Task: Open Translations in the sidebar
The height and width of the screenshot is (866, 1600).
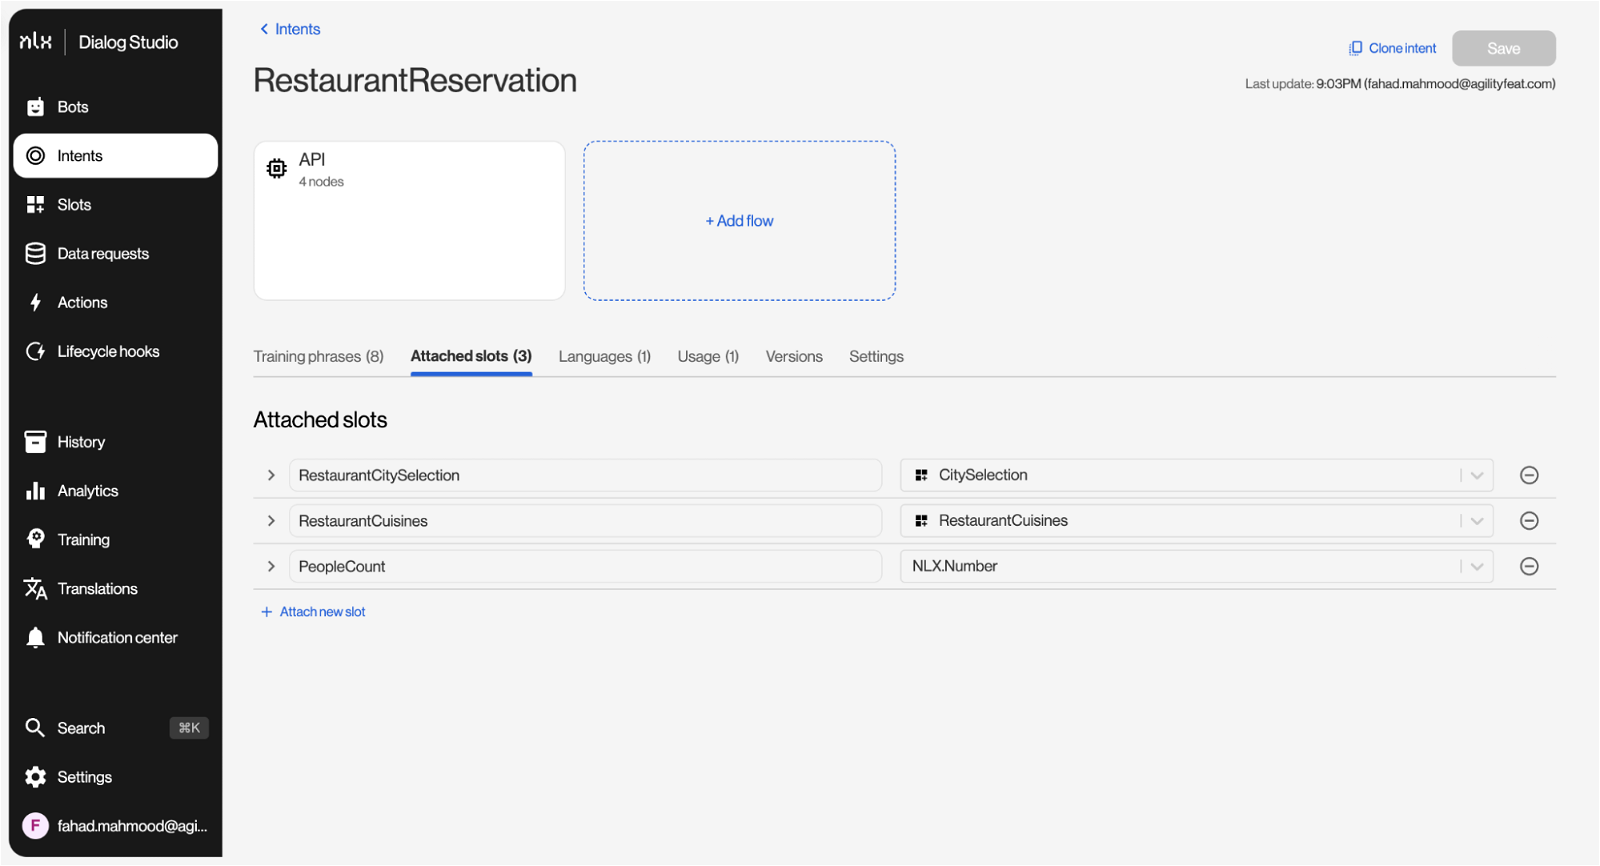Action: (x=97, y=589)
